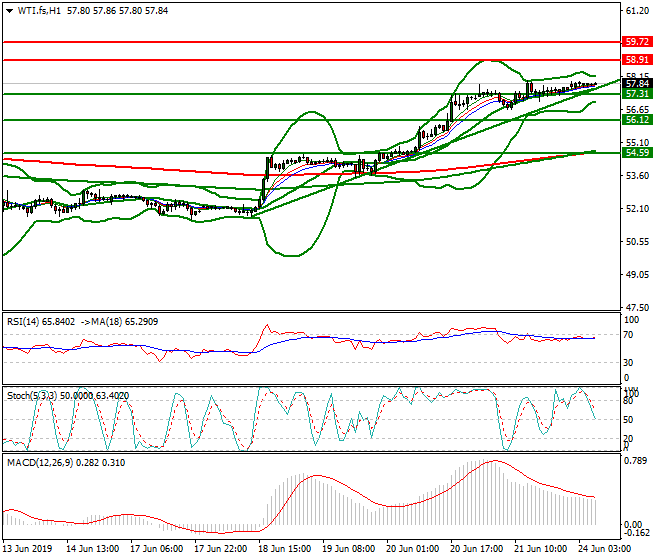Image resolution: width=660 pixels, height=560 pixels.
Task: Click the 17 Jun 06:00 time label
Action: [158, 549]
